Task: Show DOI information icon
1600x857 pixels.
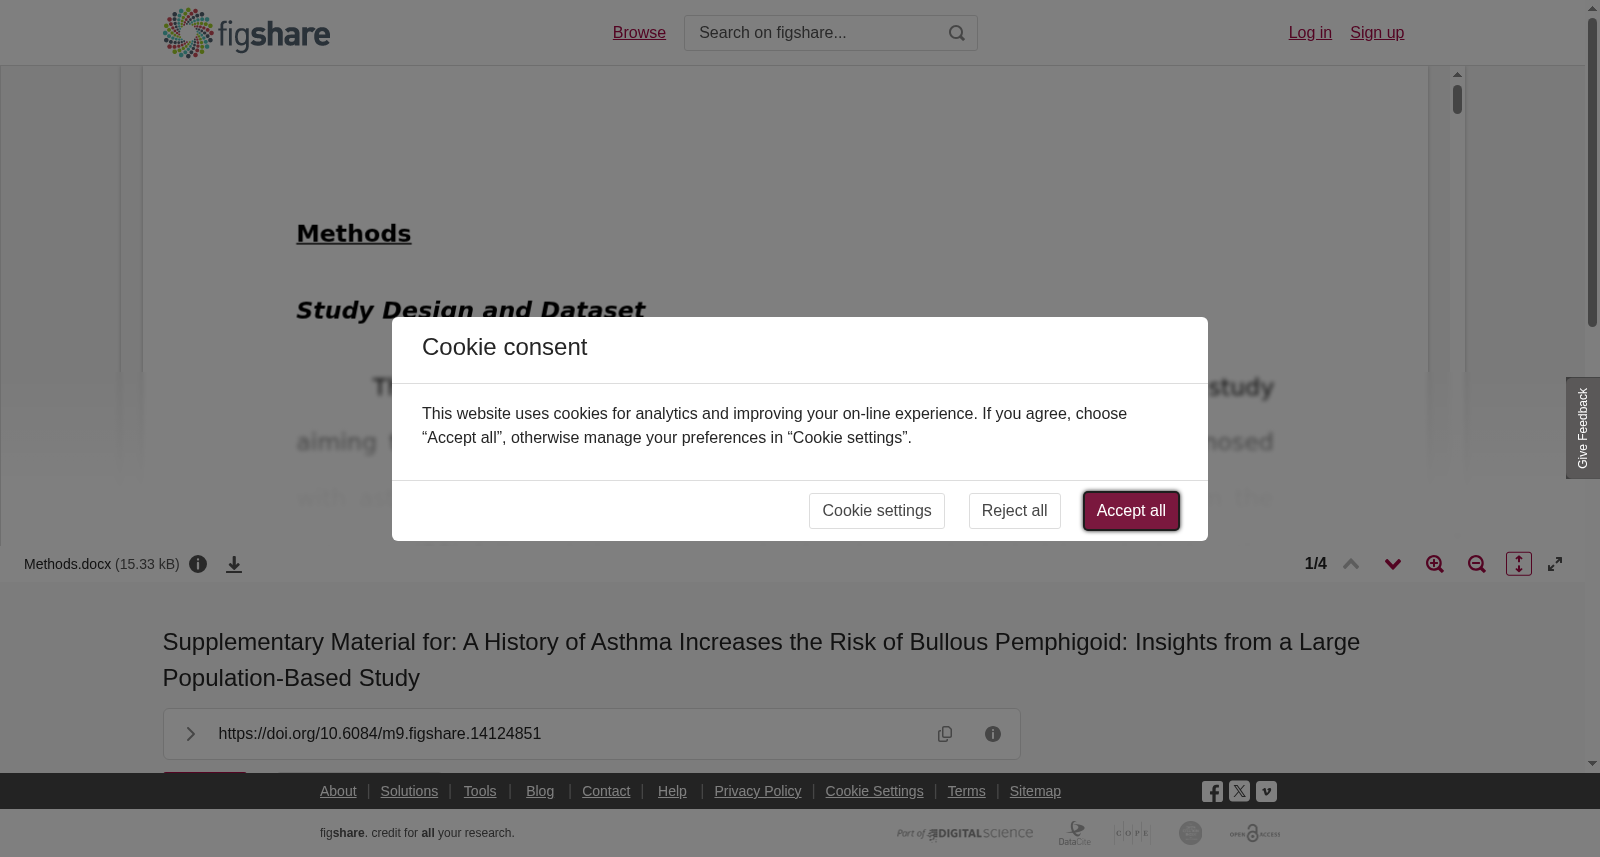Action: click(x=993, y=734)
